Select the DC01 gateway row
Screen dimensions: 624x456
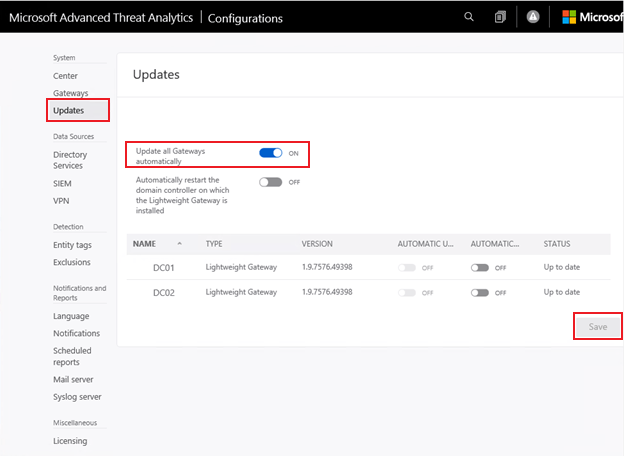pyautogui.click(x=165, y=267)
